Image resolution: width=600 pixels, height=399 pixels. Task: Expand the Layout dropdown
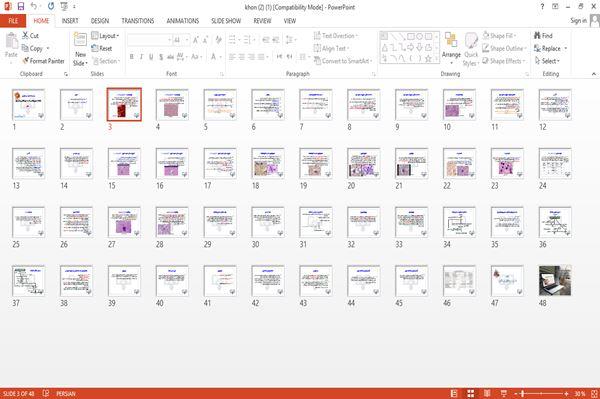click(105, 36)
